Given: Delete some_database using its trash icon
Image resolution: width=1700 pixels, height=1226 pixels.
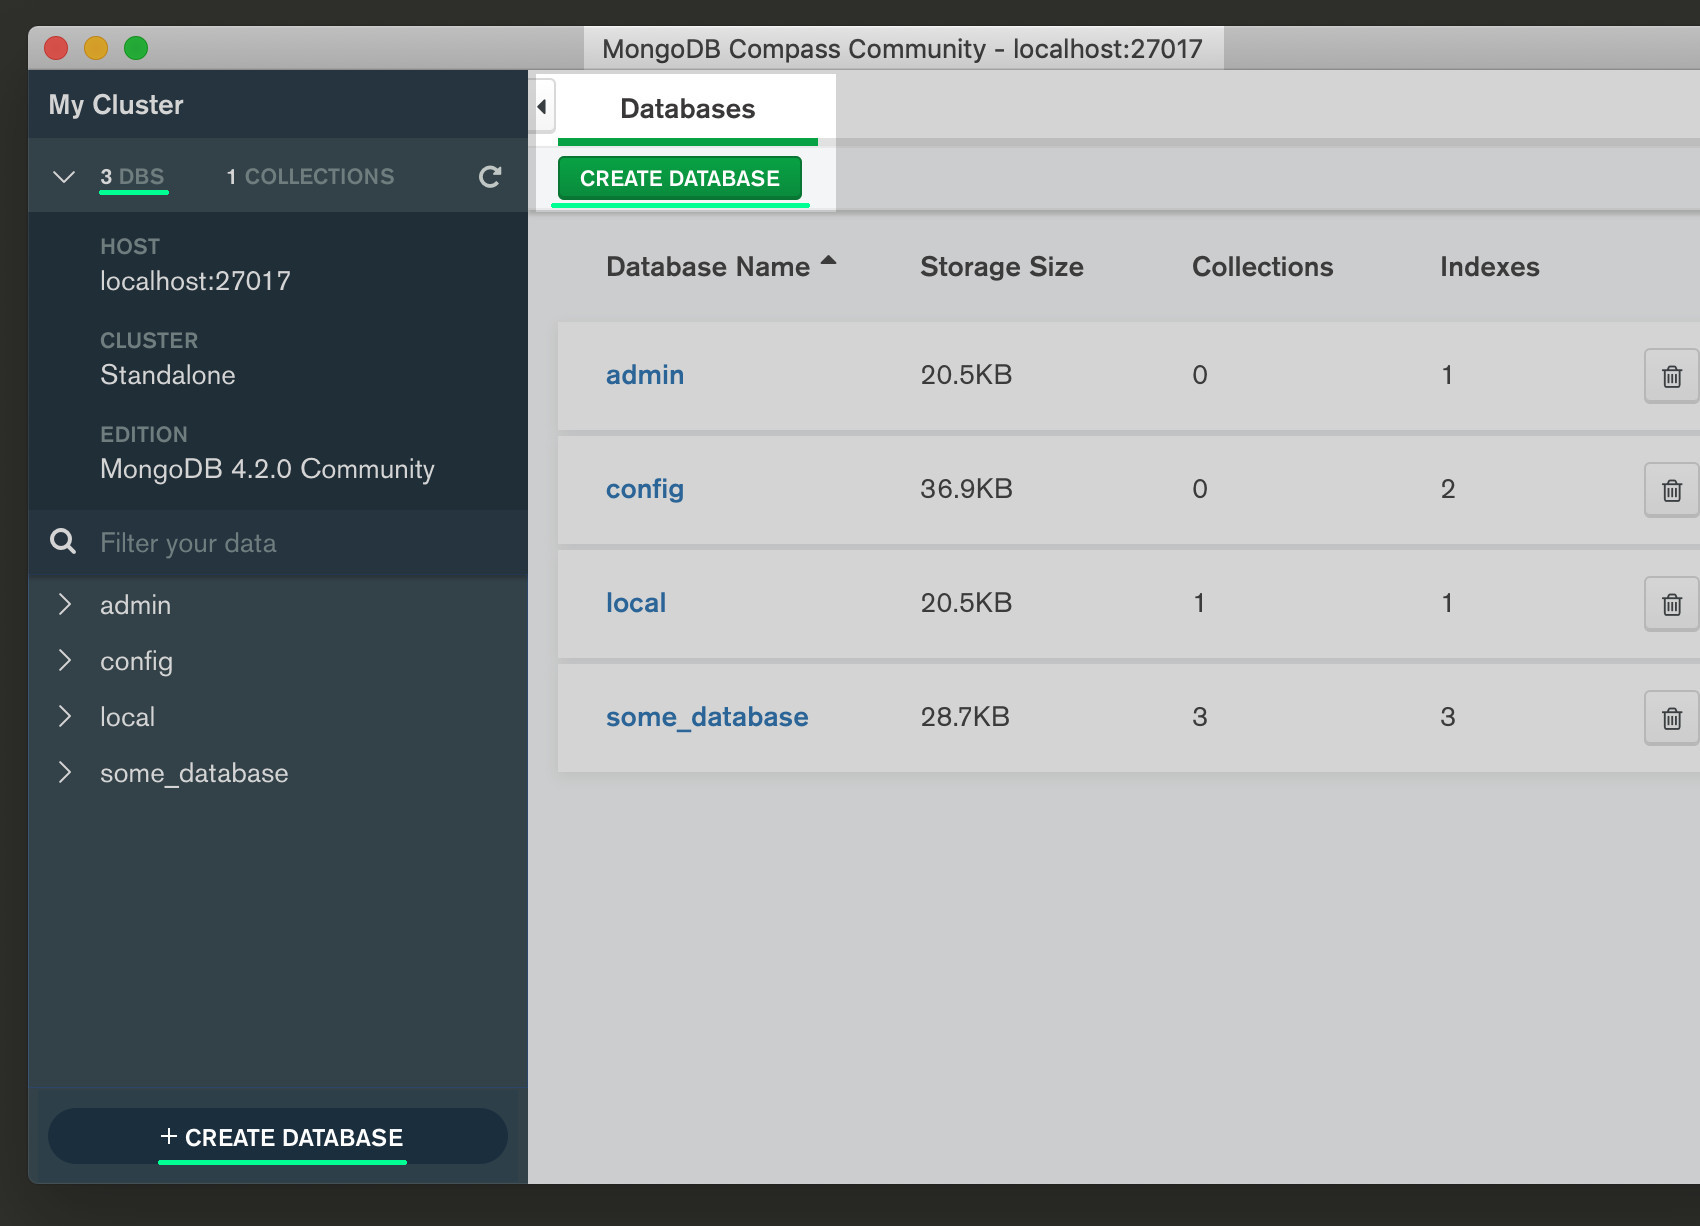Looking at the screenshot, I should pyautogui.click(x=1670, y=717).
